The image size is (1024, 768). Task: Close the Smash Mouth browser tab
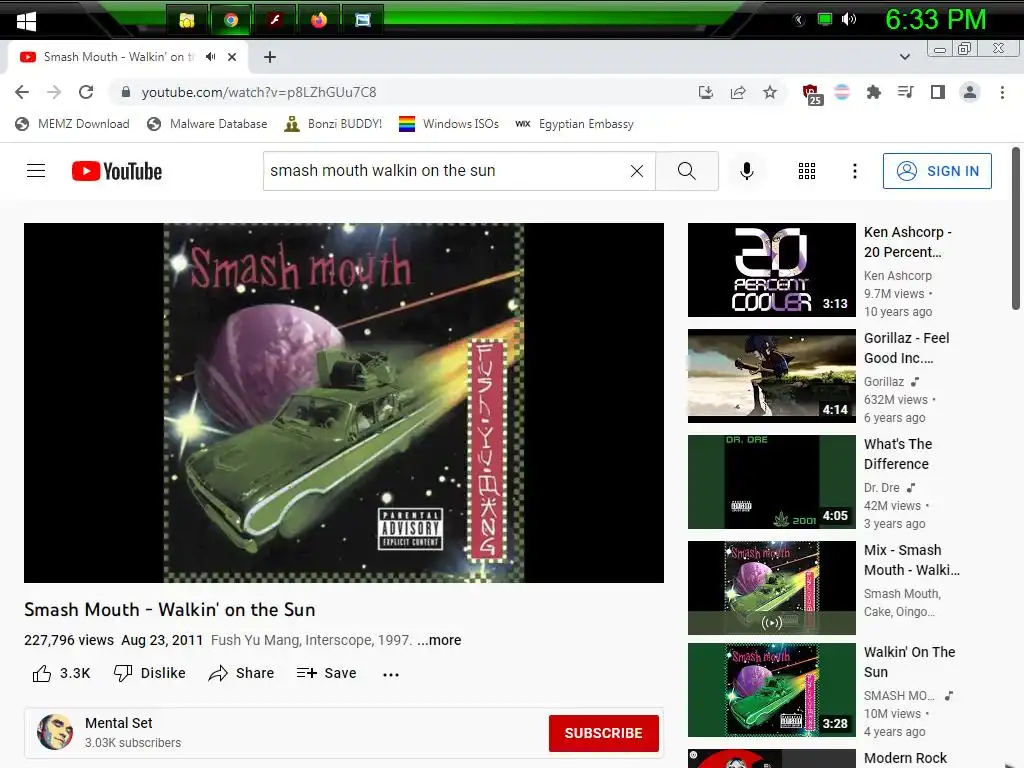232,57
